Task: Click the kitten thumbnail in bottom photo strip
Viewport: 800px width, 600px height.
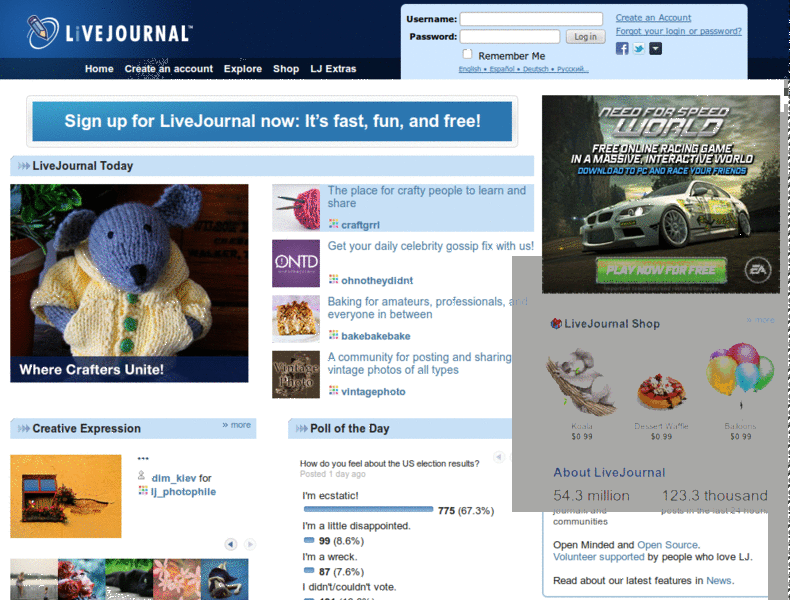Action: 129,580
